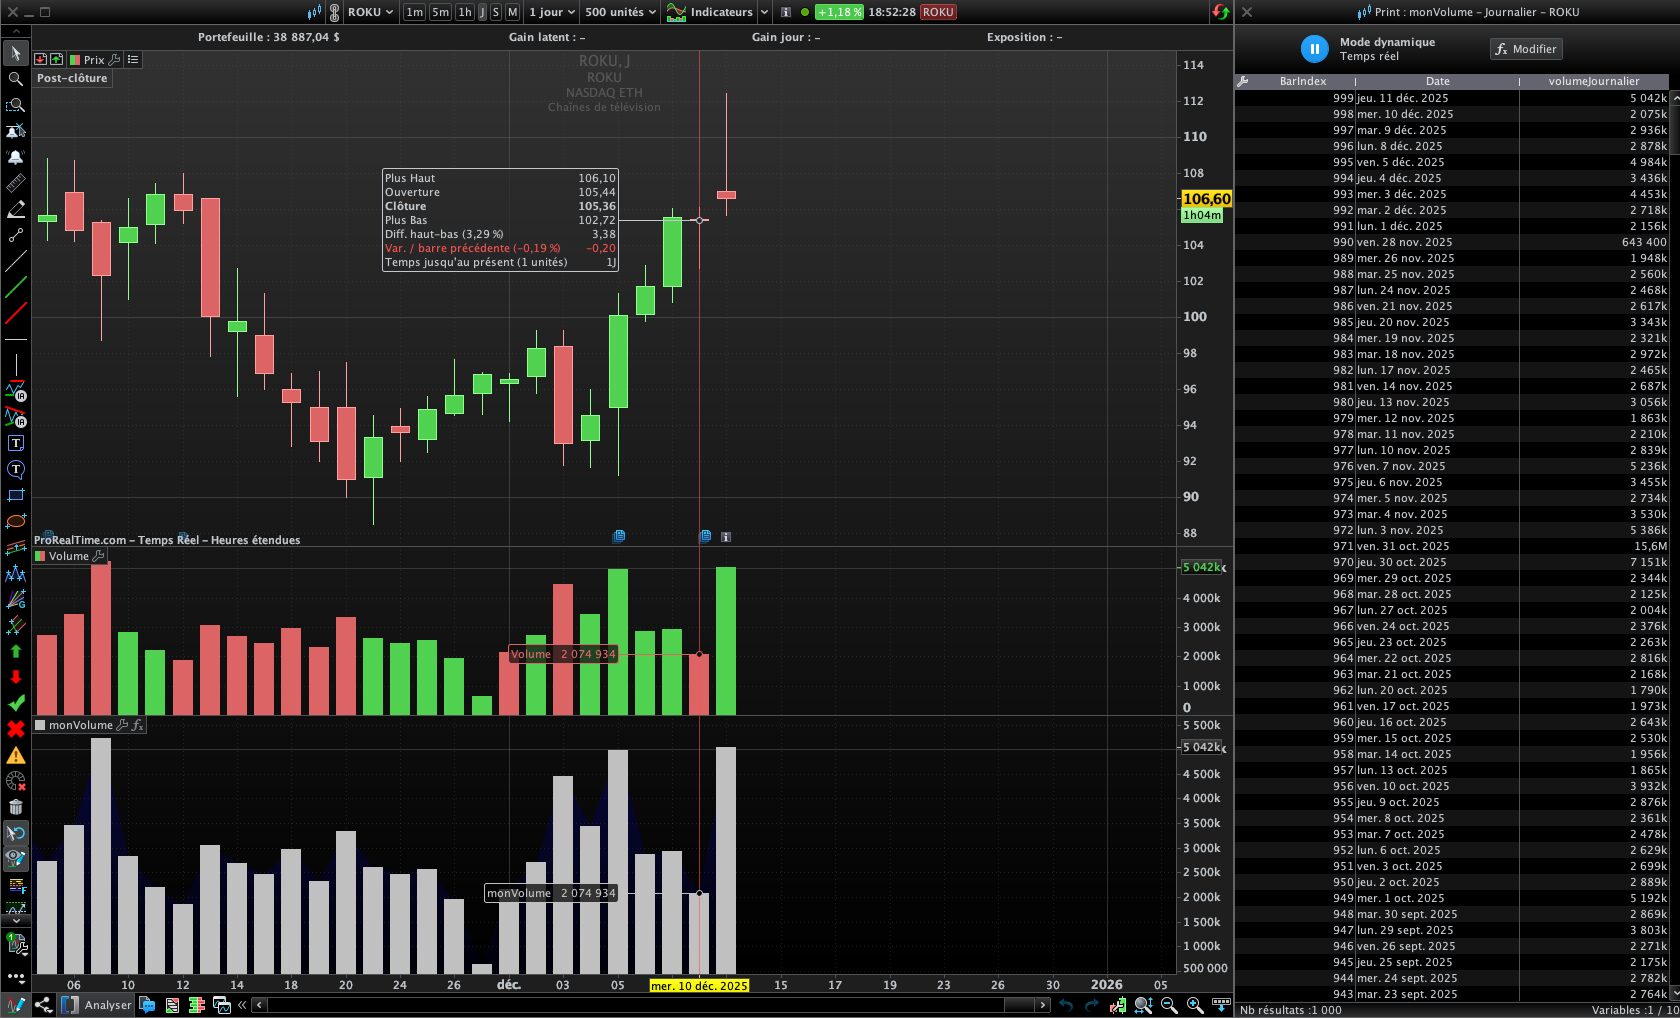Sort by the Date column header
This screenshot has height=1018, width=1680.
tap(1438, 81)
